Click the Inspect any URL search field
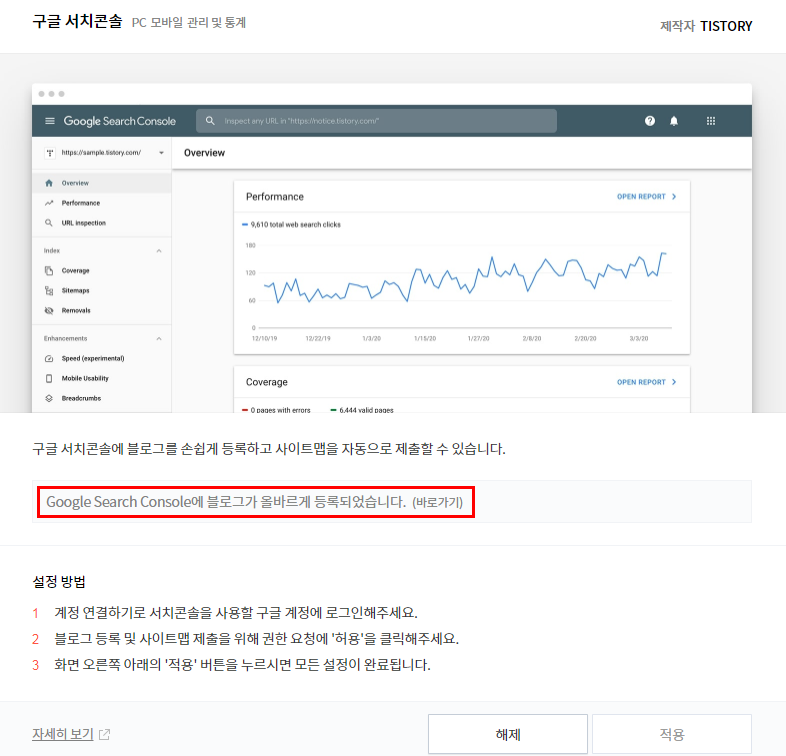 tap(376, 121)
